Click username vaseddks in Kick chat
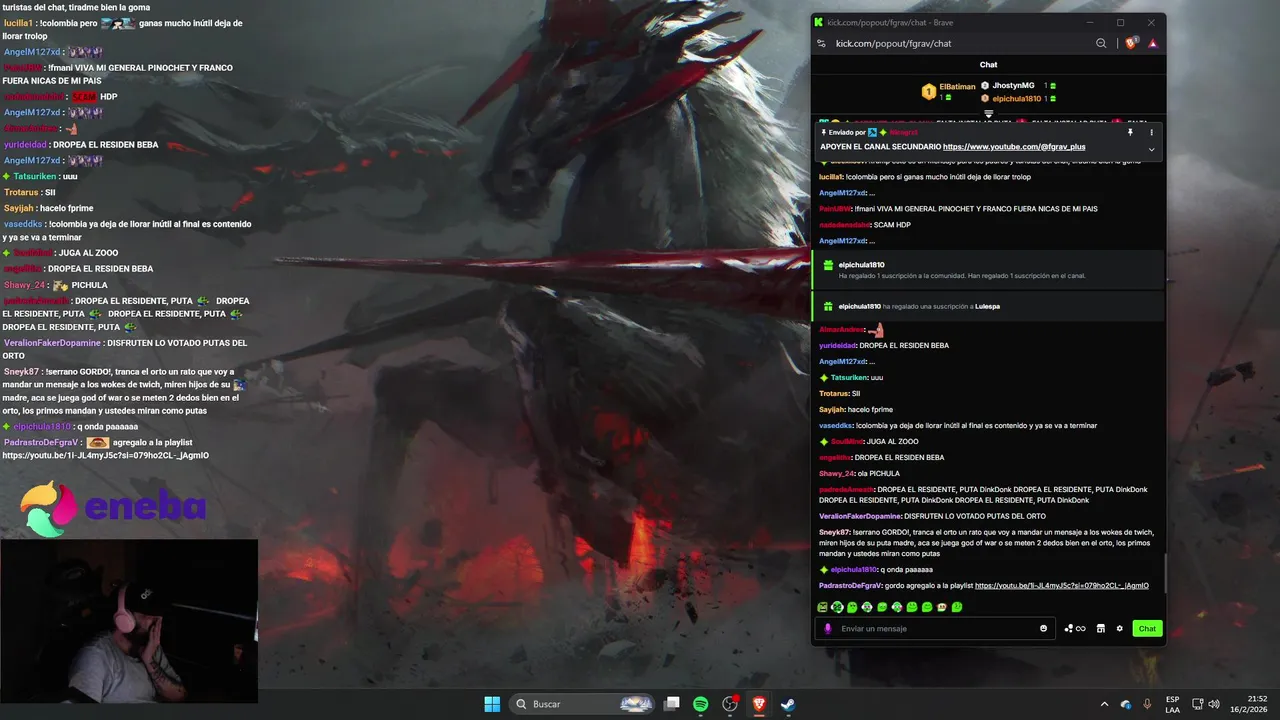 (x=837, y=426)
